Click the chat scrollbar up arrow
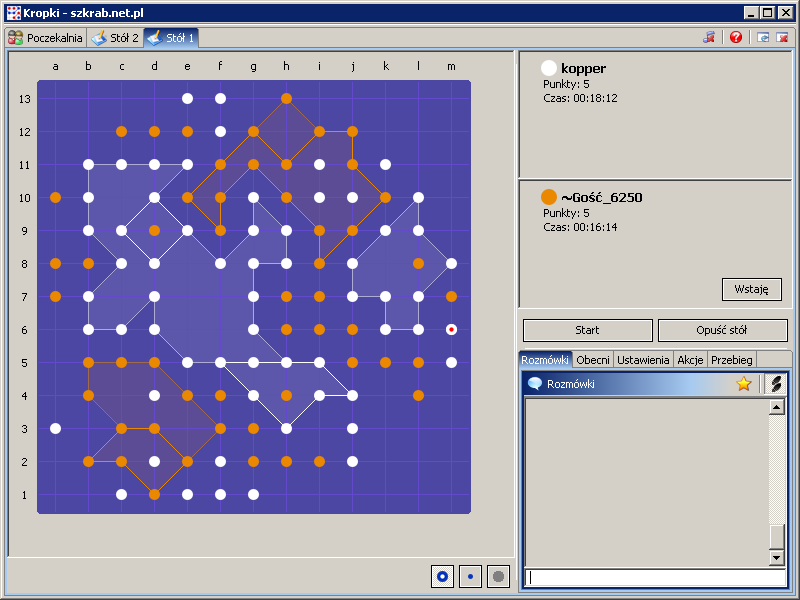The width and height of the screenshot is (800, 600). pyautogui.click(x=777, y=407)
